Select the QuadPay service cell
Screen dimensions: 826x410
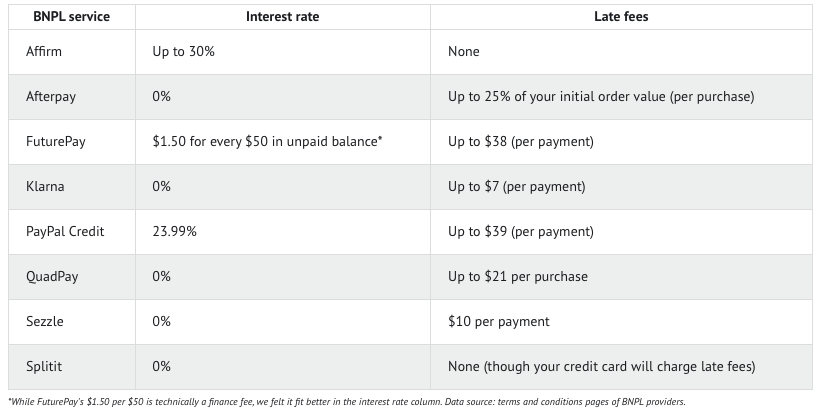[72, 277]
